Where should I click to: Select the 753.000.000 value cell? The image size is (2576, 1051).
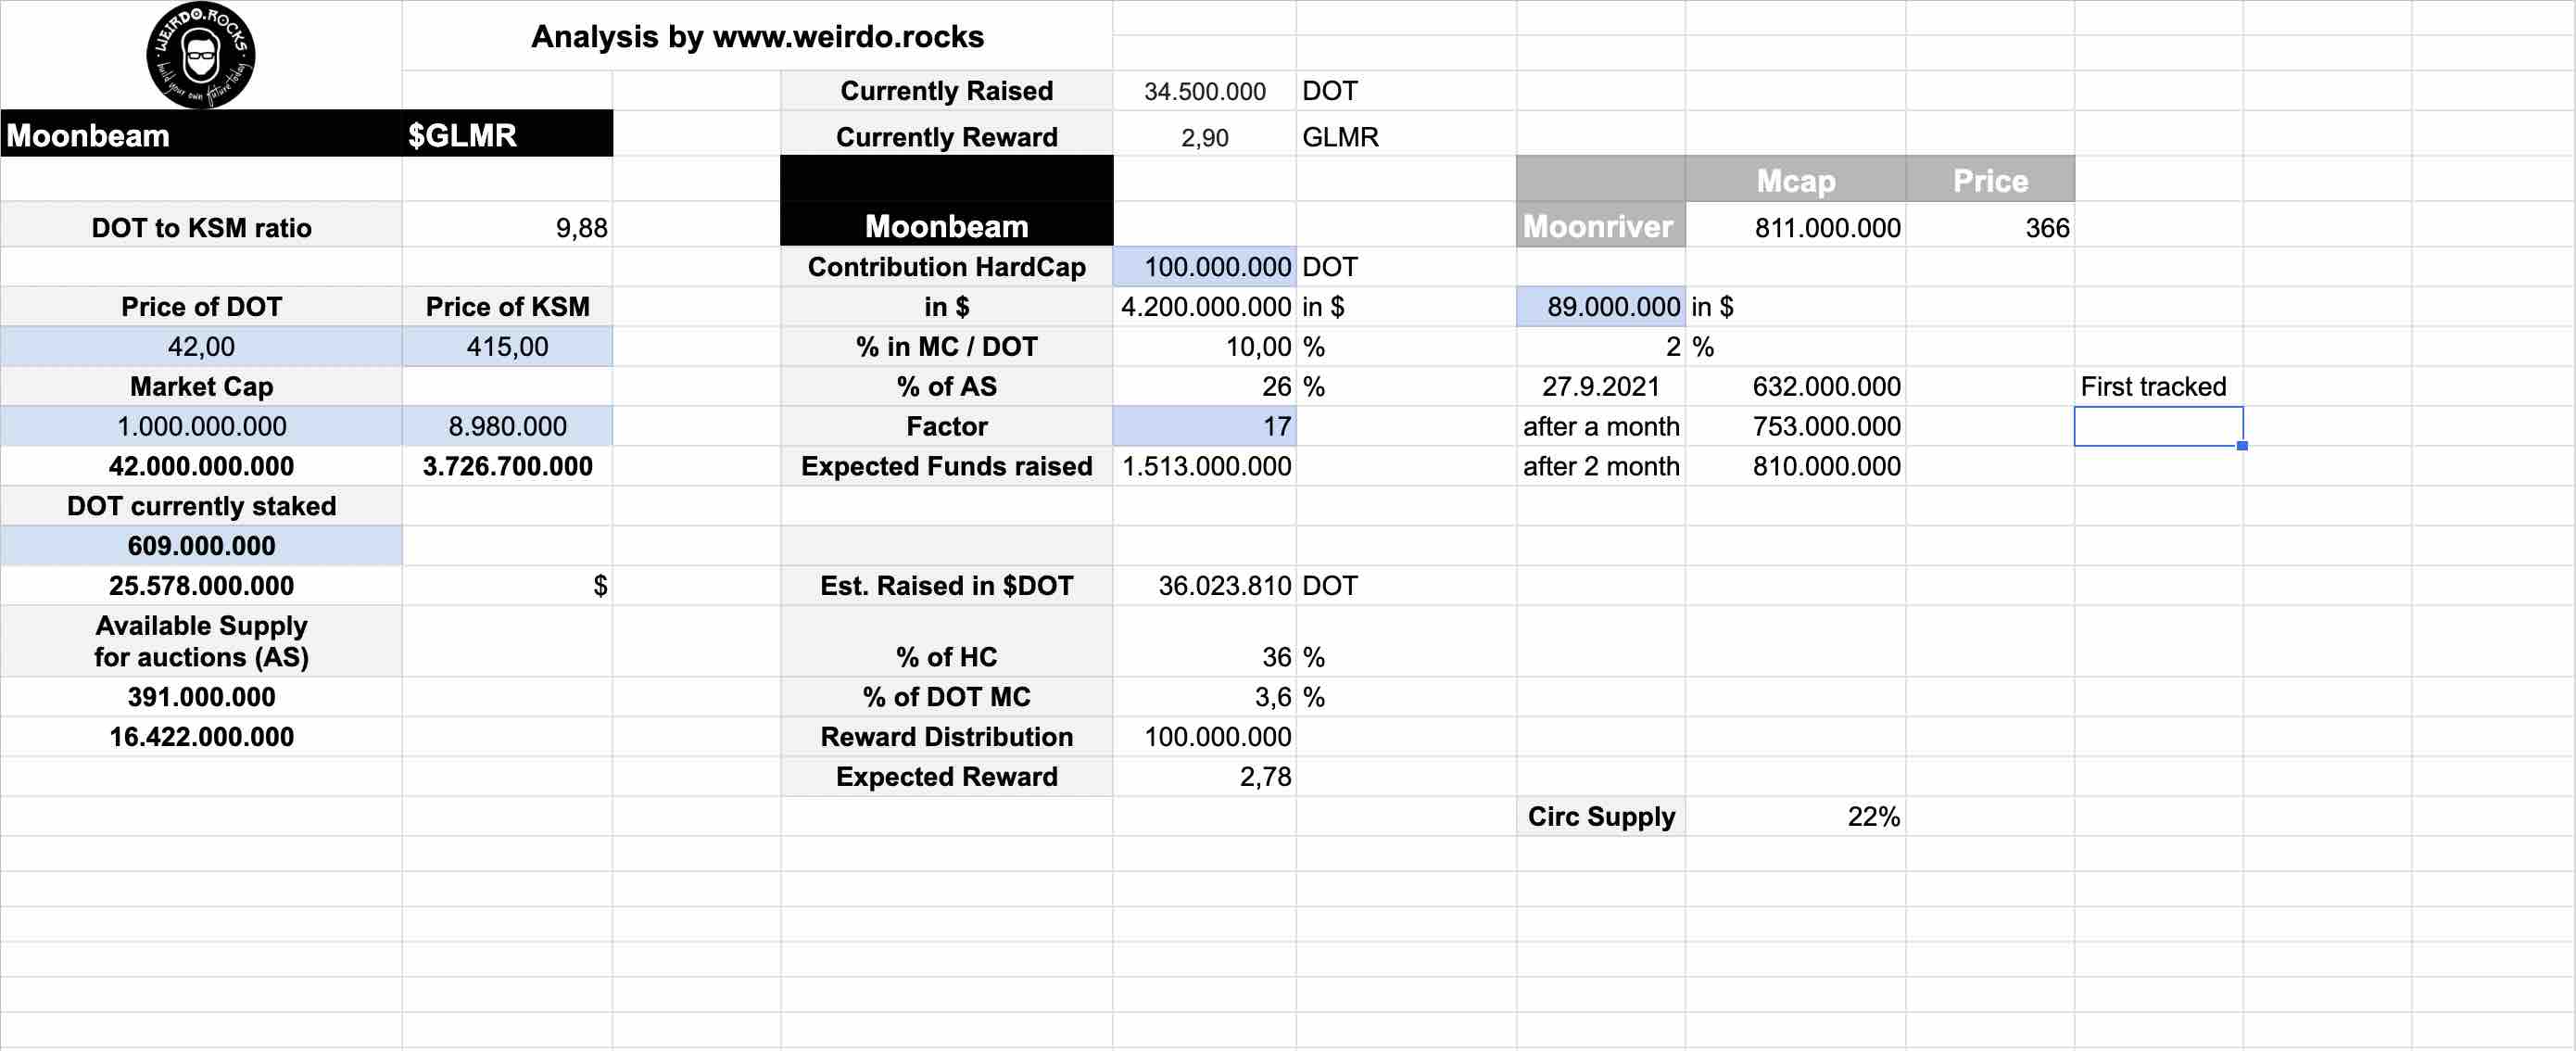tap(1795, 426)
